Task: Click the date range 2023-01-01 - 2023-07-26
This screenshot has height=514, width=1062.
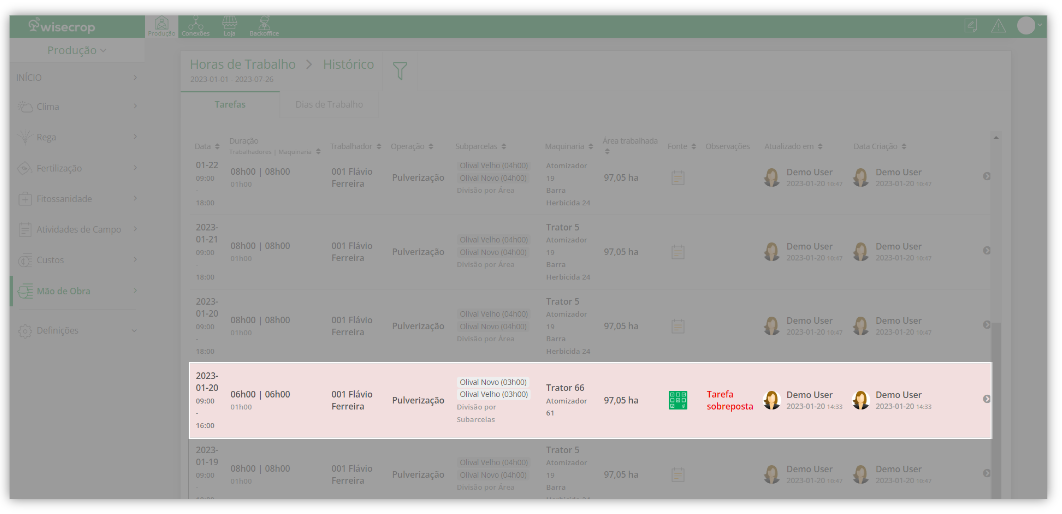Action: (232, 79)
